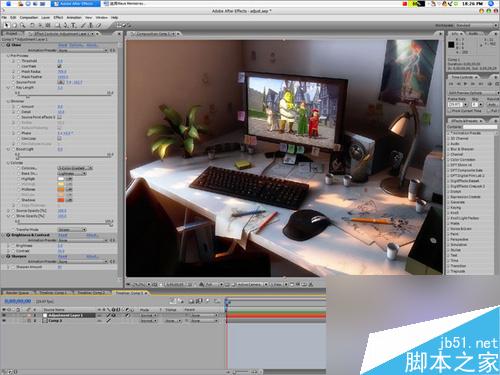
Task: Open Shine Animation Presets dropdown
Action: 83,50
